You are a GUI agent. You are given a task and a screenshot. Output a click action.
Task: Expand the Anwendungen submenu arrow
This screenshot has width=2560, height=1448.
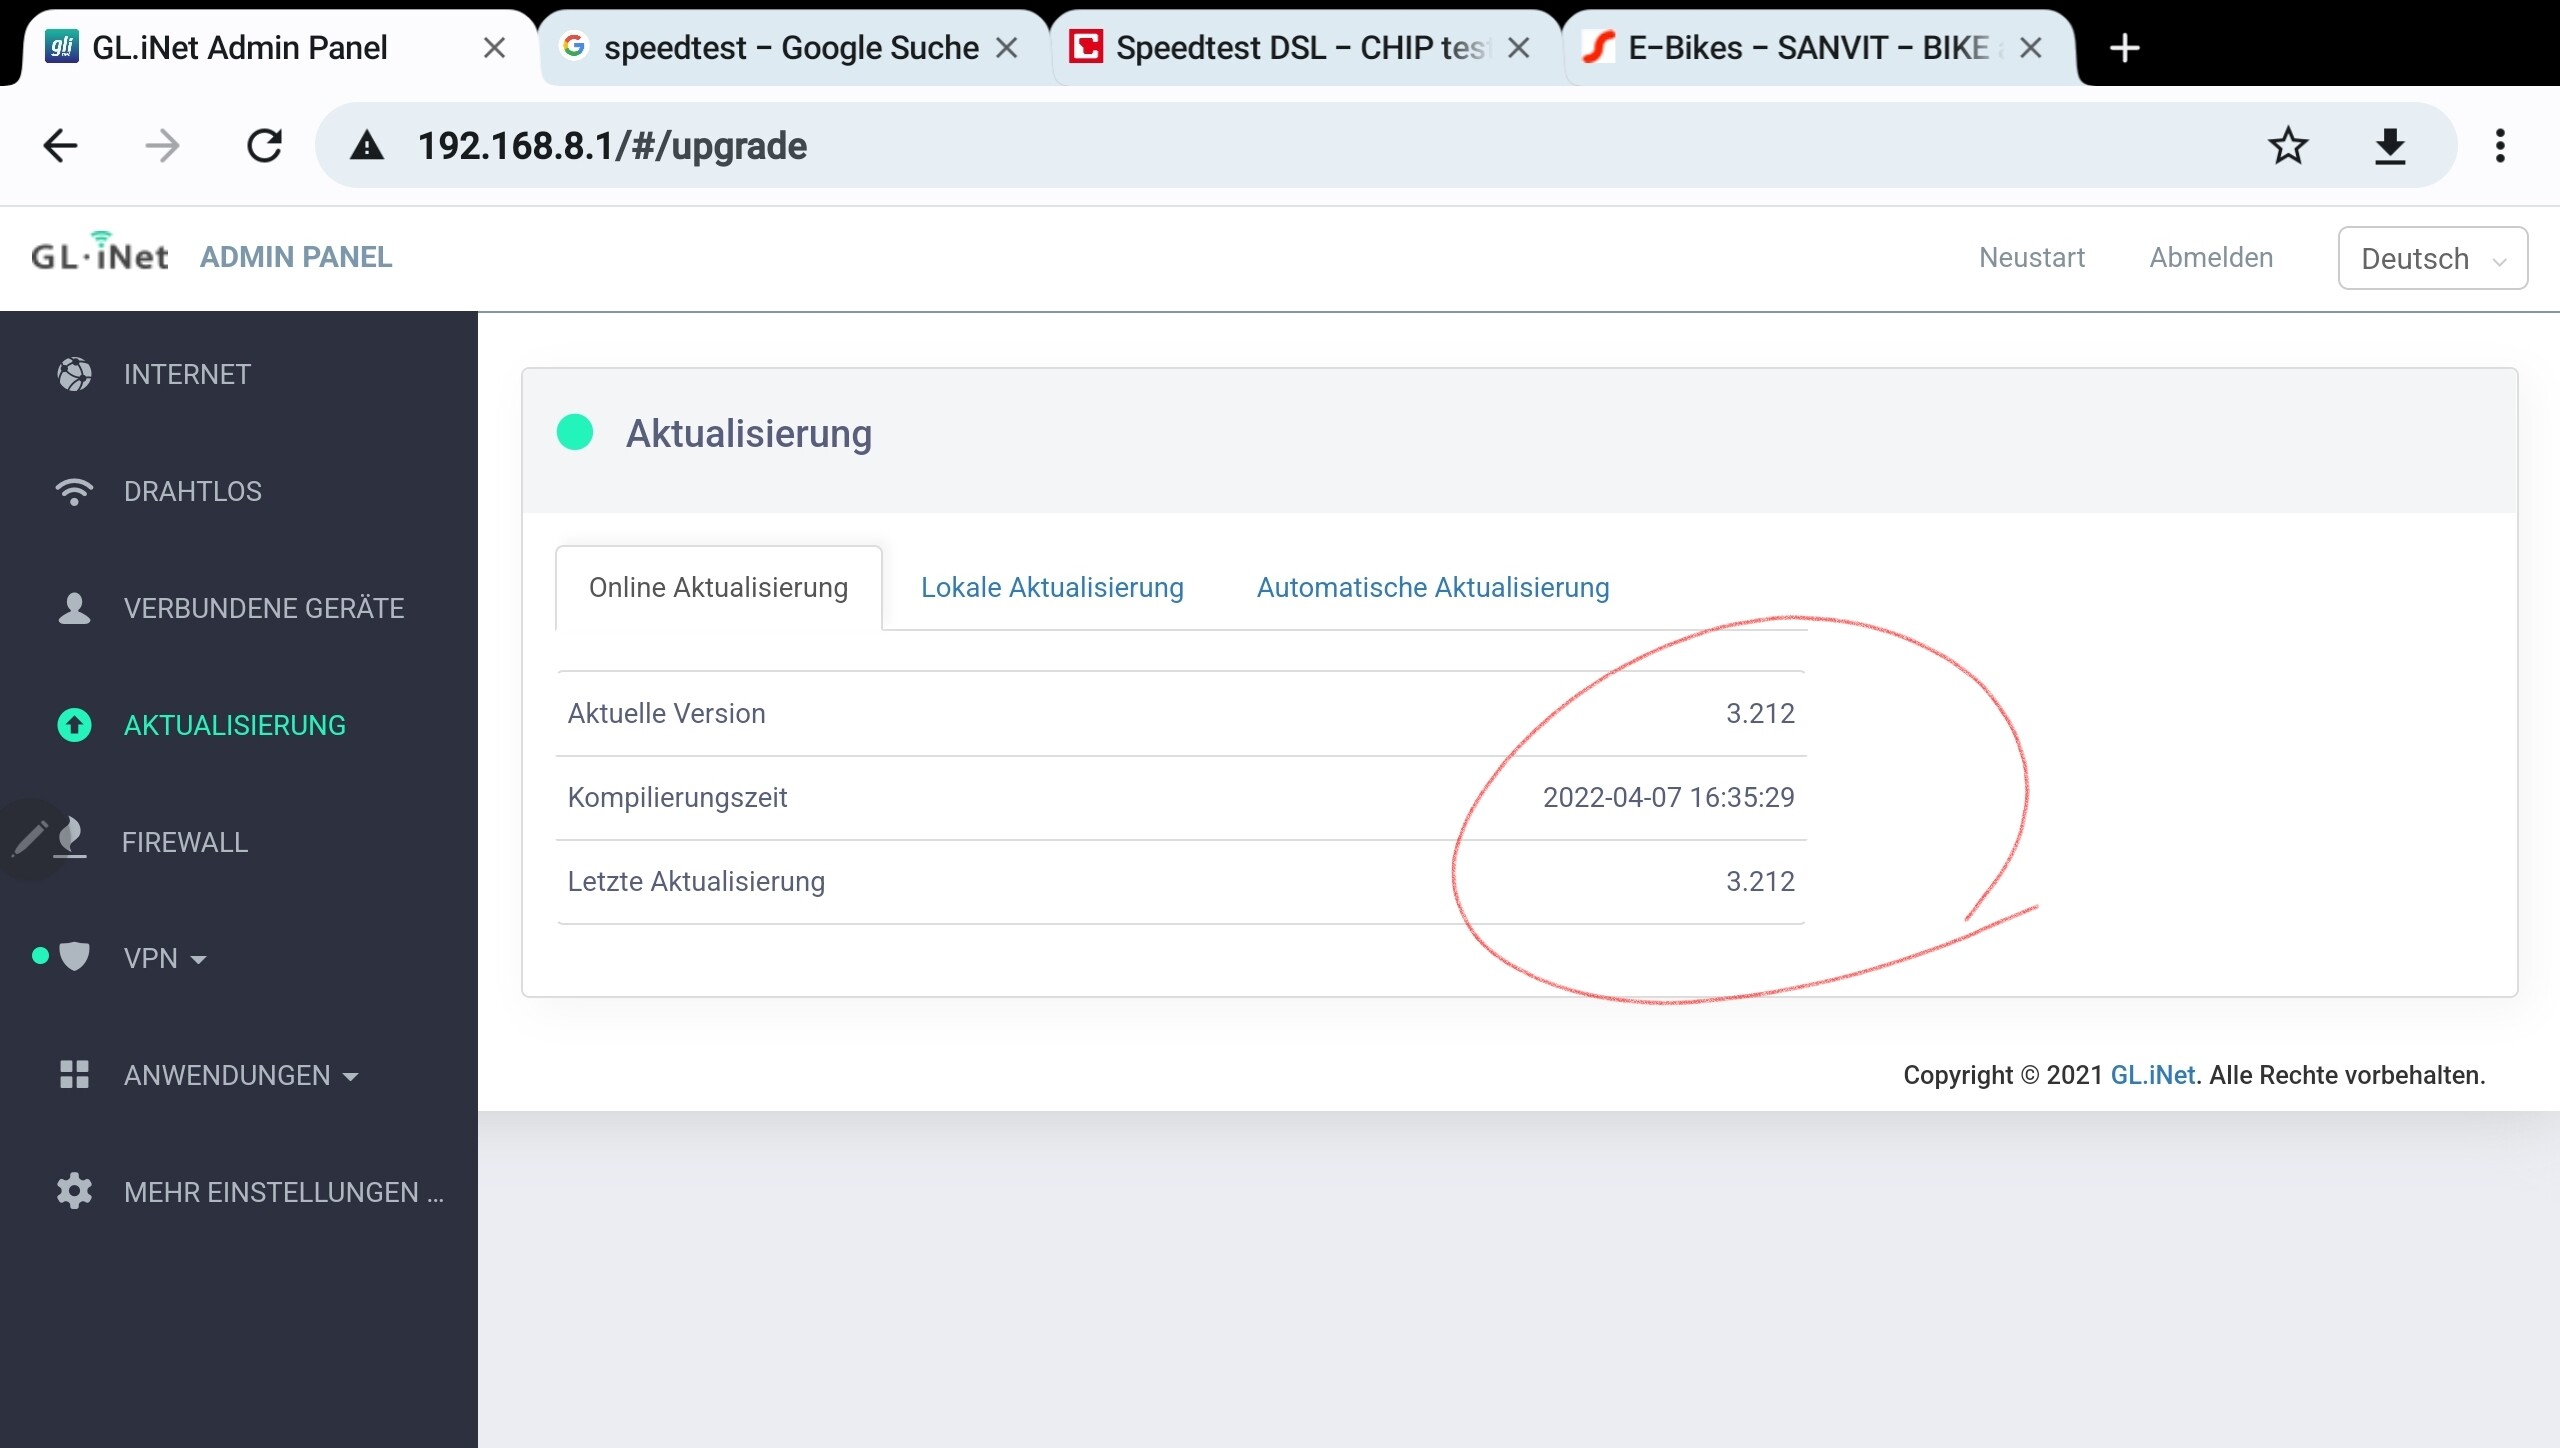point(350,1077)
